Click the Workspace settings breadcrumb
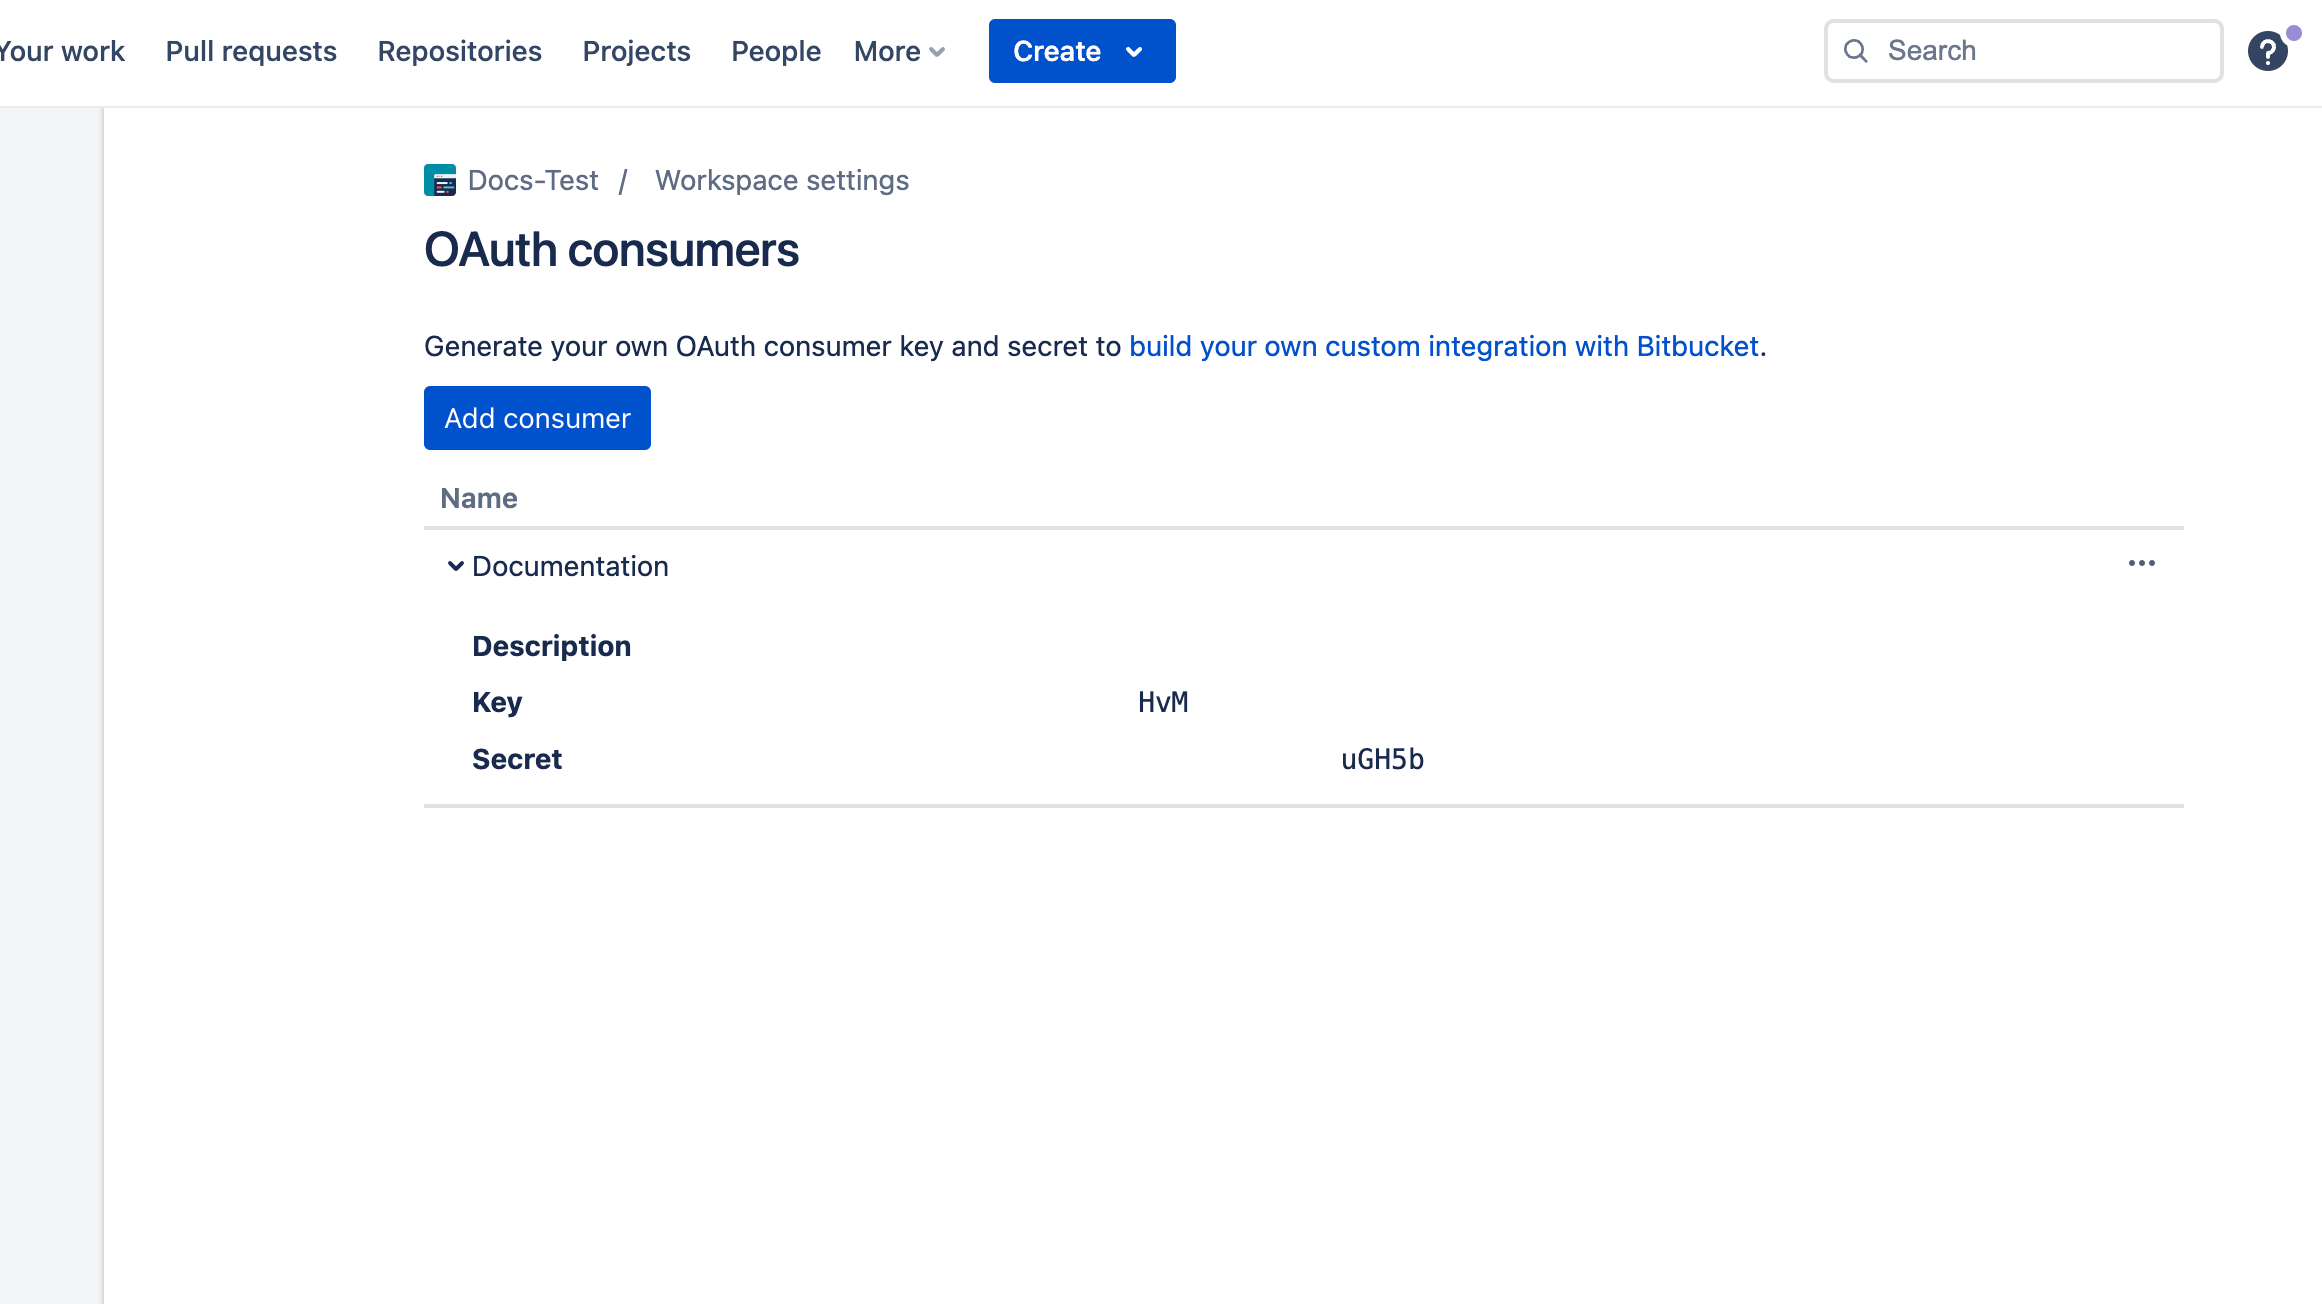This screenshot has height=1304, width=2322. click(781, 179)
